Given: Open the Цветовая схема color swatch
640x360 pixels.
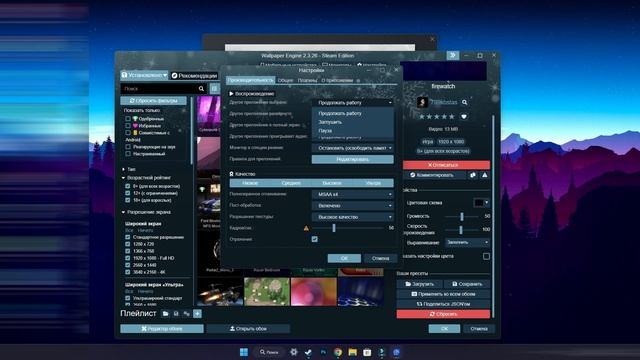Looking at the screenshot, I should (x=481, y=202).
